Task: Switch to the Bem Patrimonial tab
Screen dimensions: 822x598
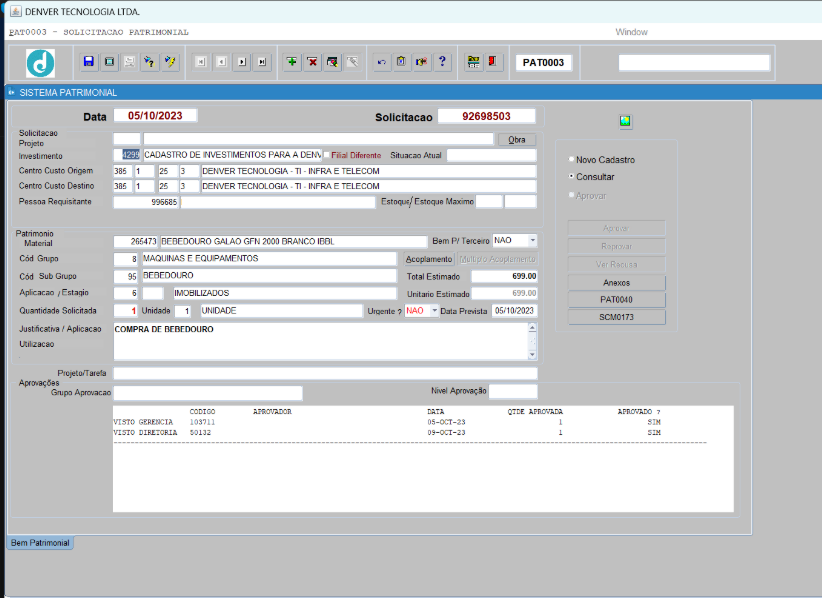Action: [40, 542]
